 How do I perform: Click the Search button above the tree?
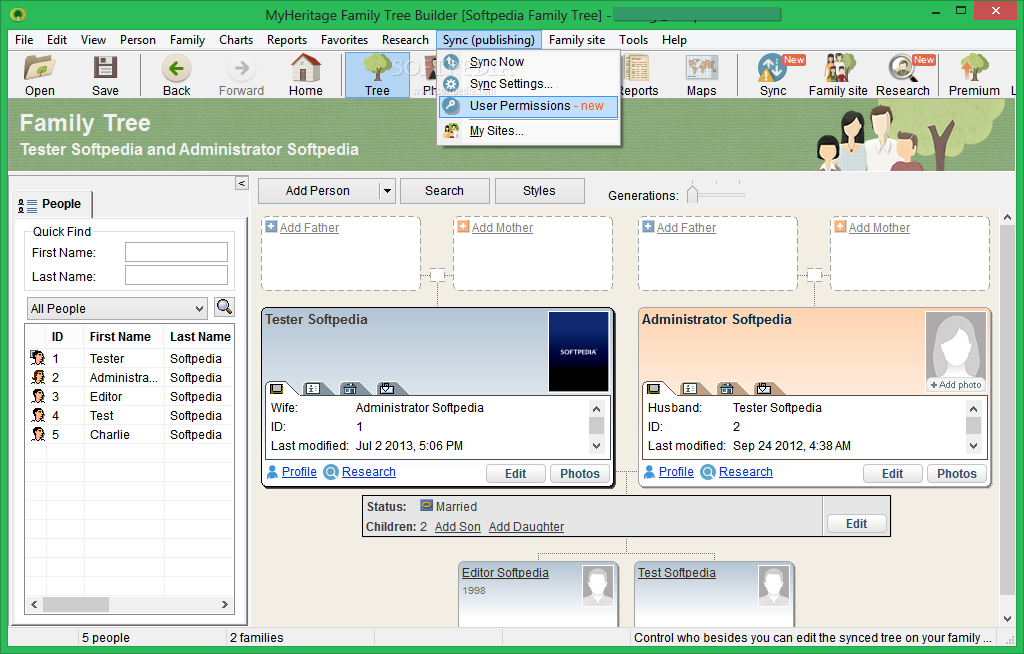click(444, 191)
